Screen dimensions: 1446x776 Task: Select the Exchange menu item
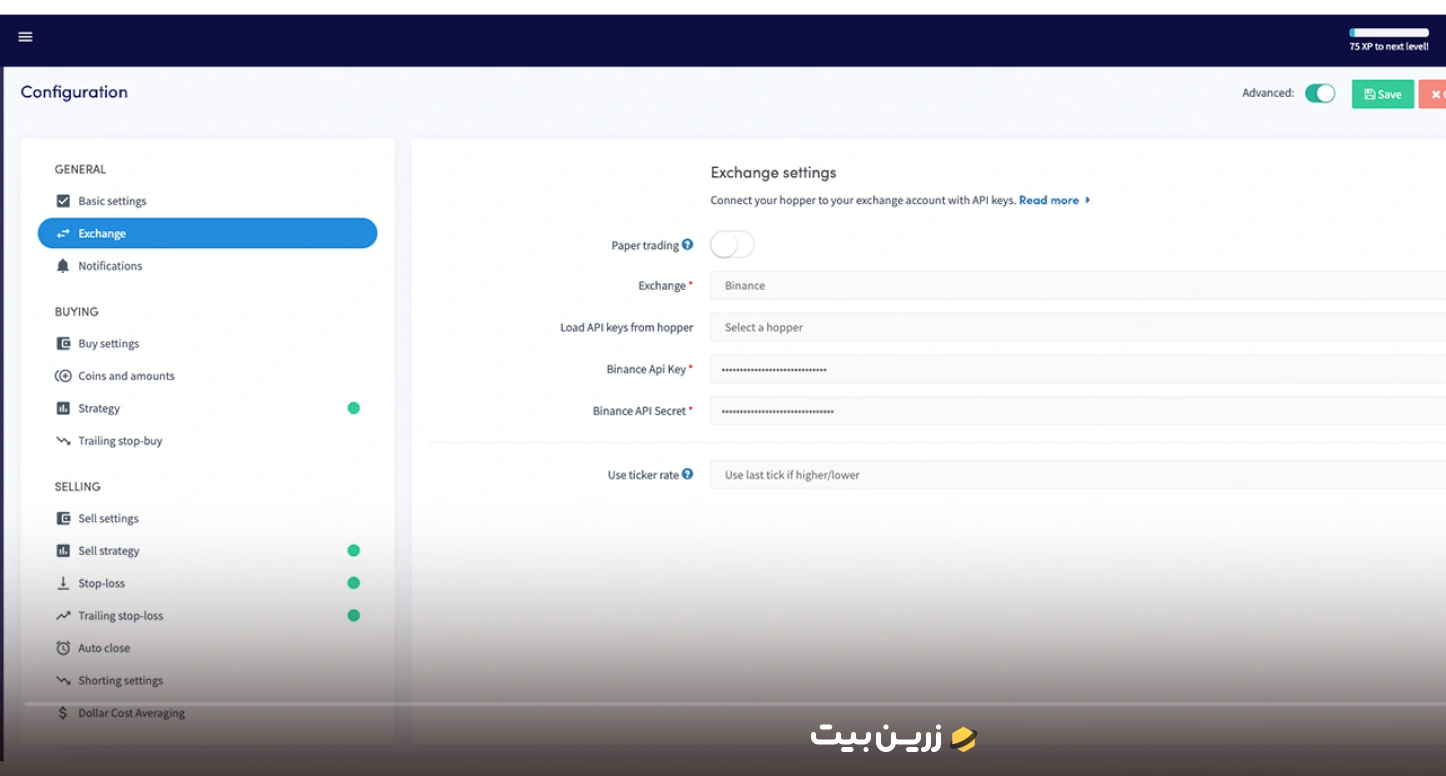[x=207, y=234]
